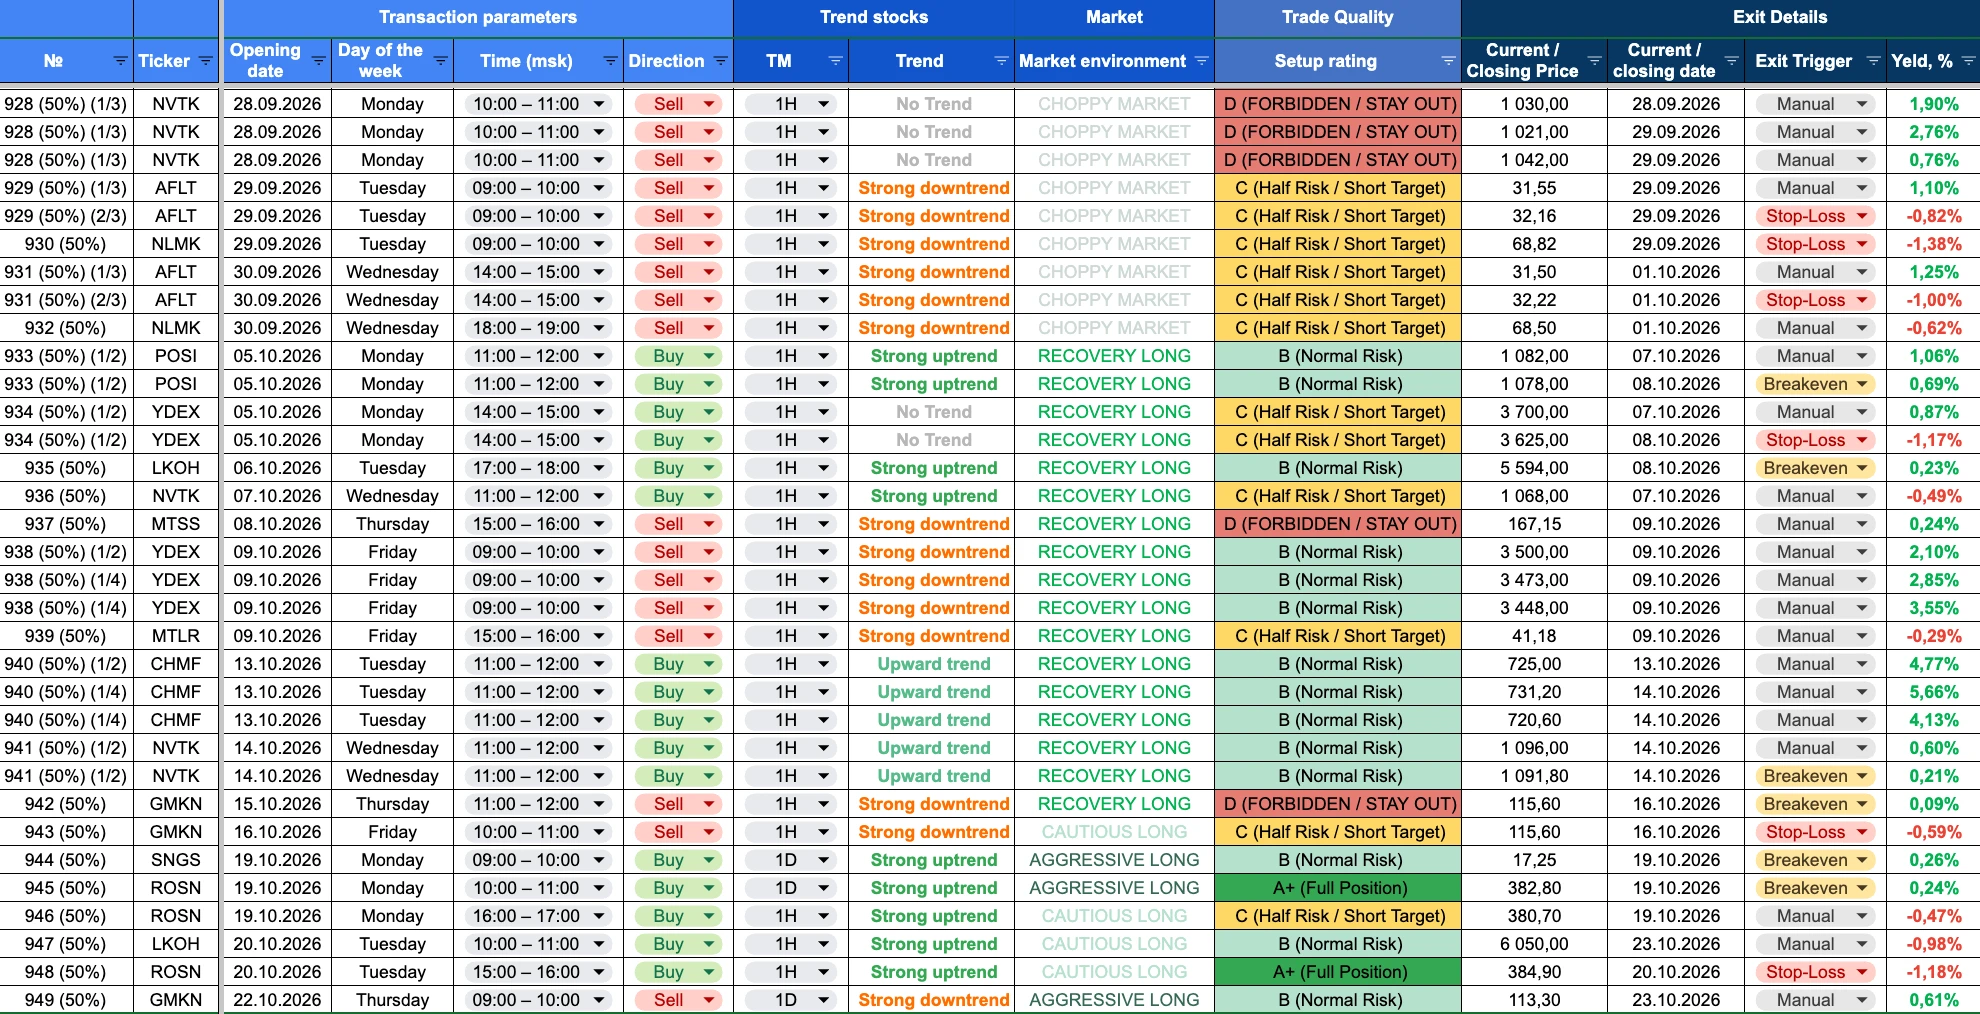Open filter icon on № column header
The height and width of the screenshot is (1014, 1980).
click(x=120, y=61)
